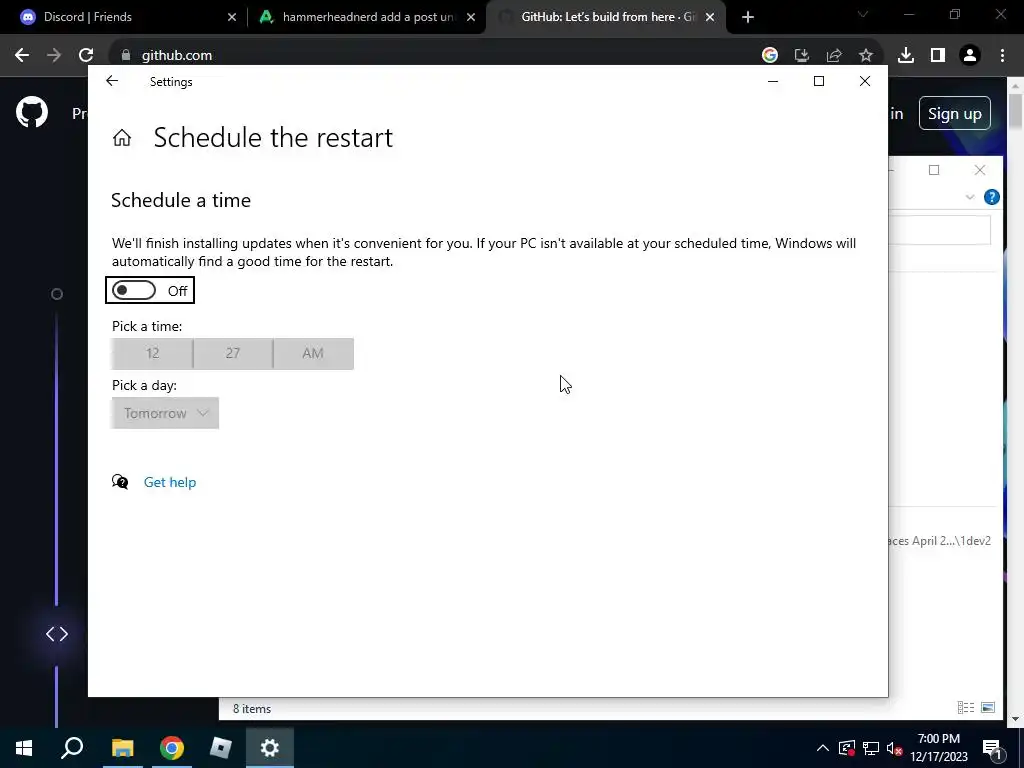Close the GitHub tab
This screenshot has width=1024, height=768.
point(710,17)
